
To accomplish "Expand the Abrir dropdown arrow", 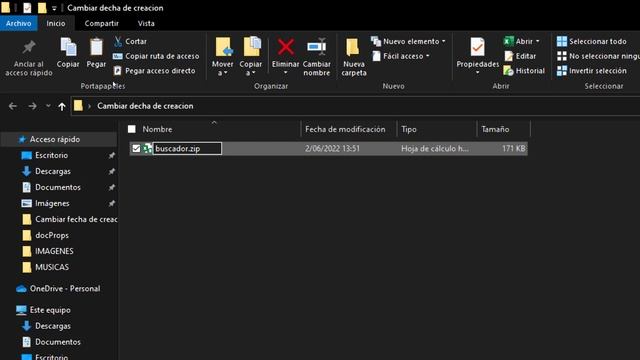I will 538,41.
